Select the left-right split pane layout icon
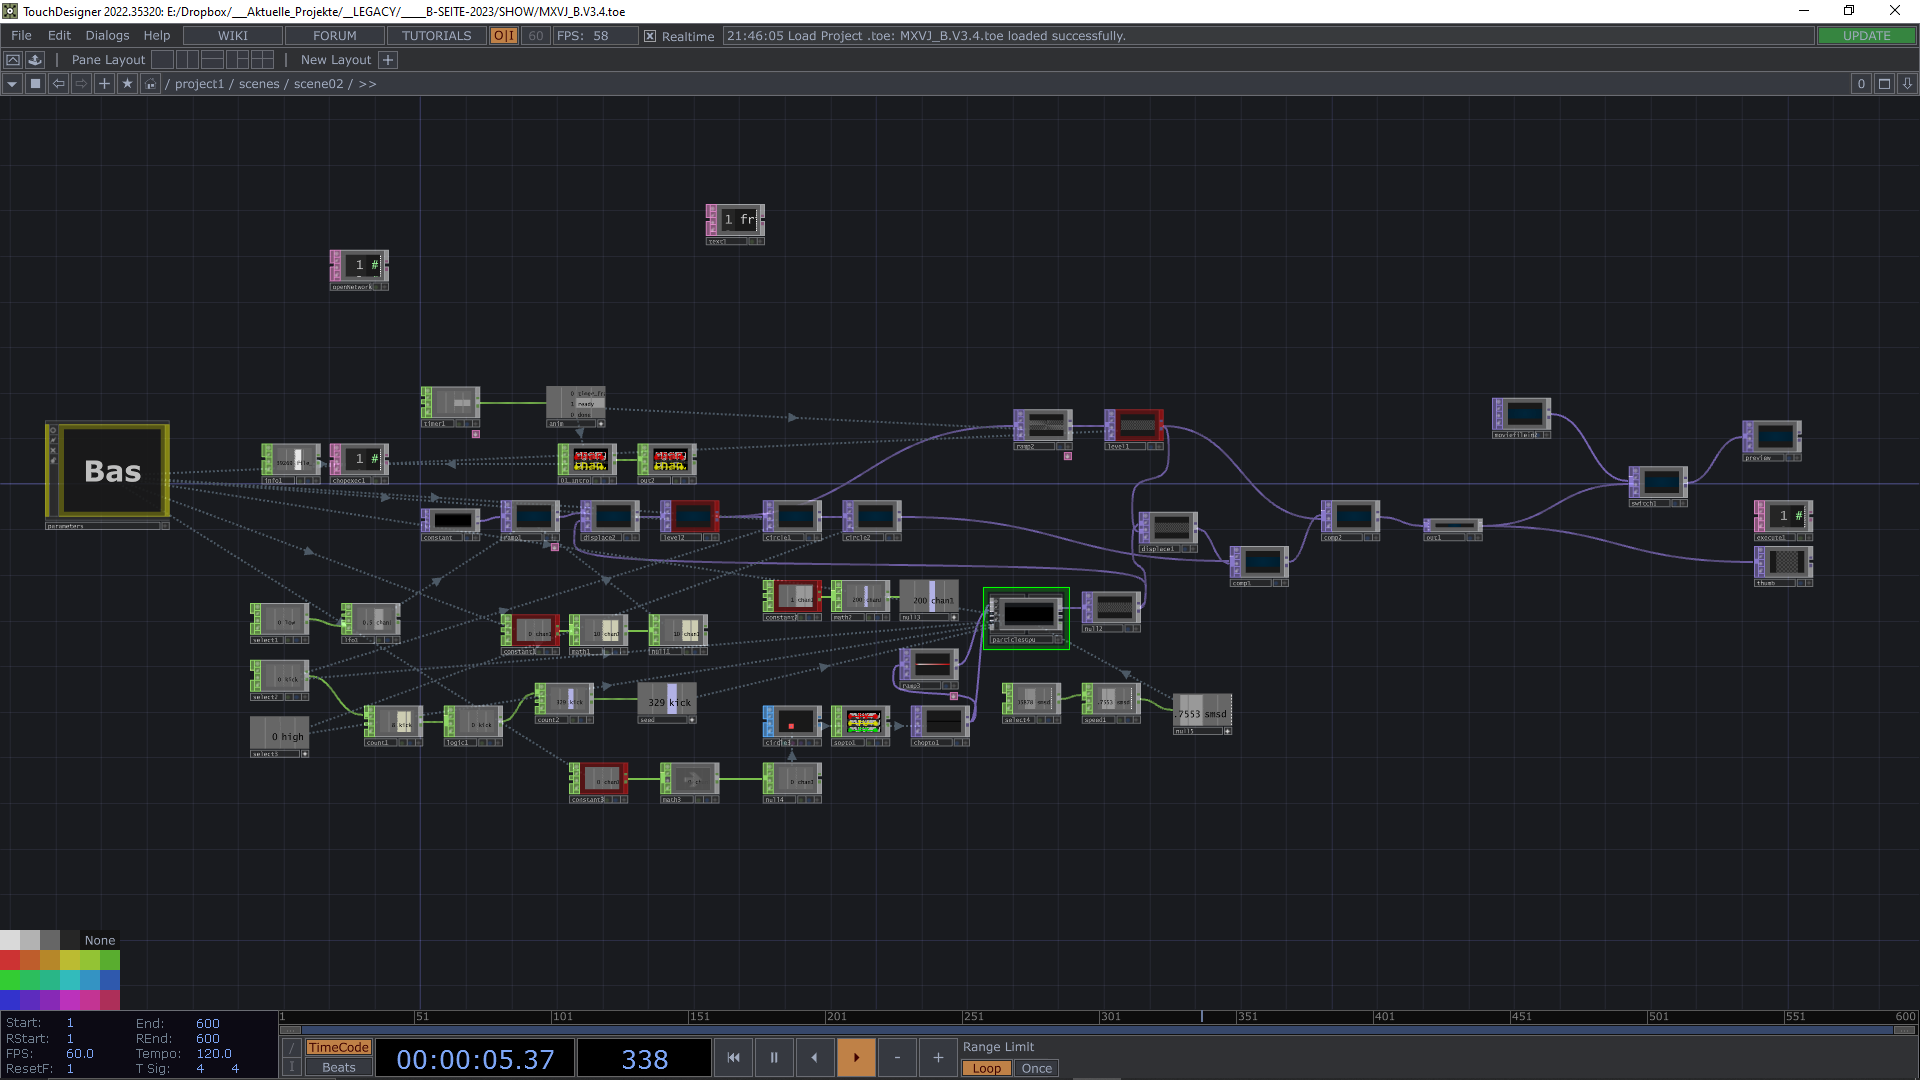 click(187, 60)
